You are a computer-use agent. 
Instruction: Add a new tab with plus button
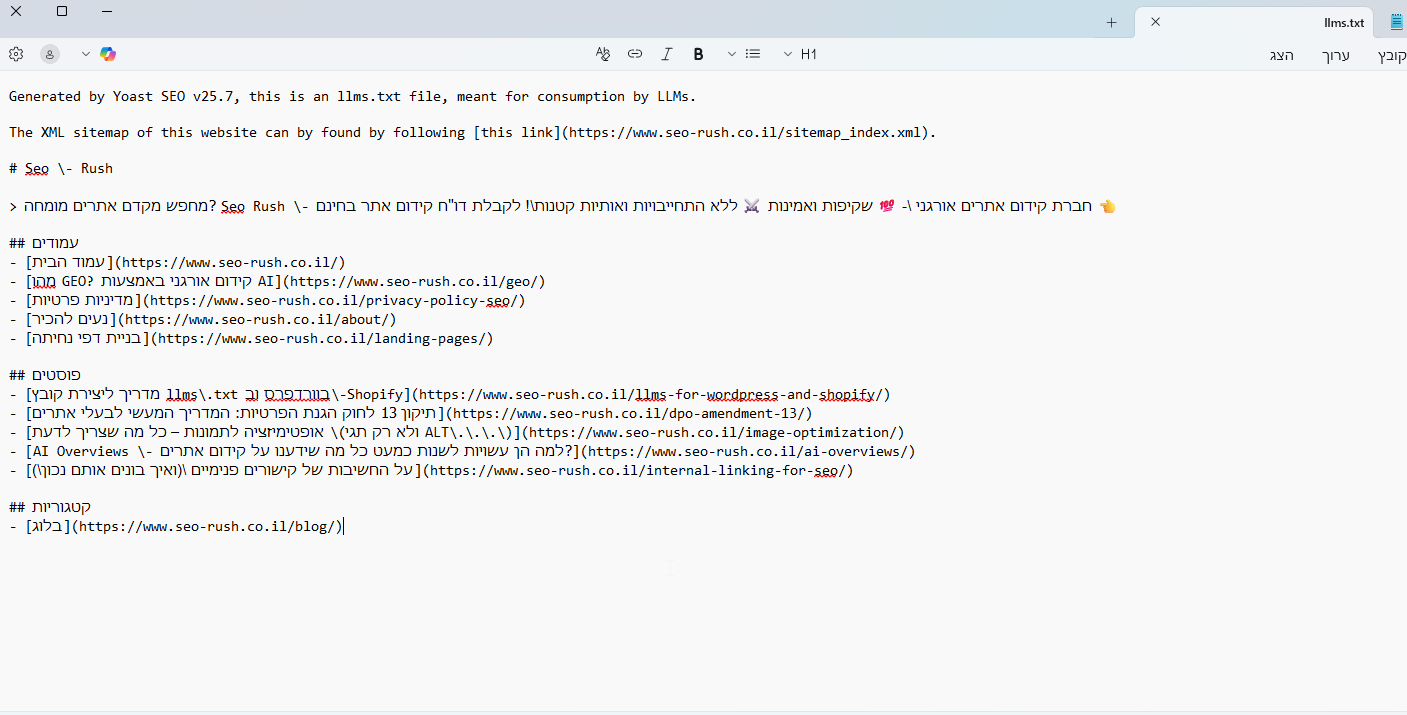(1111, 22)
